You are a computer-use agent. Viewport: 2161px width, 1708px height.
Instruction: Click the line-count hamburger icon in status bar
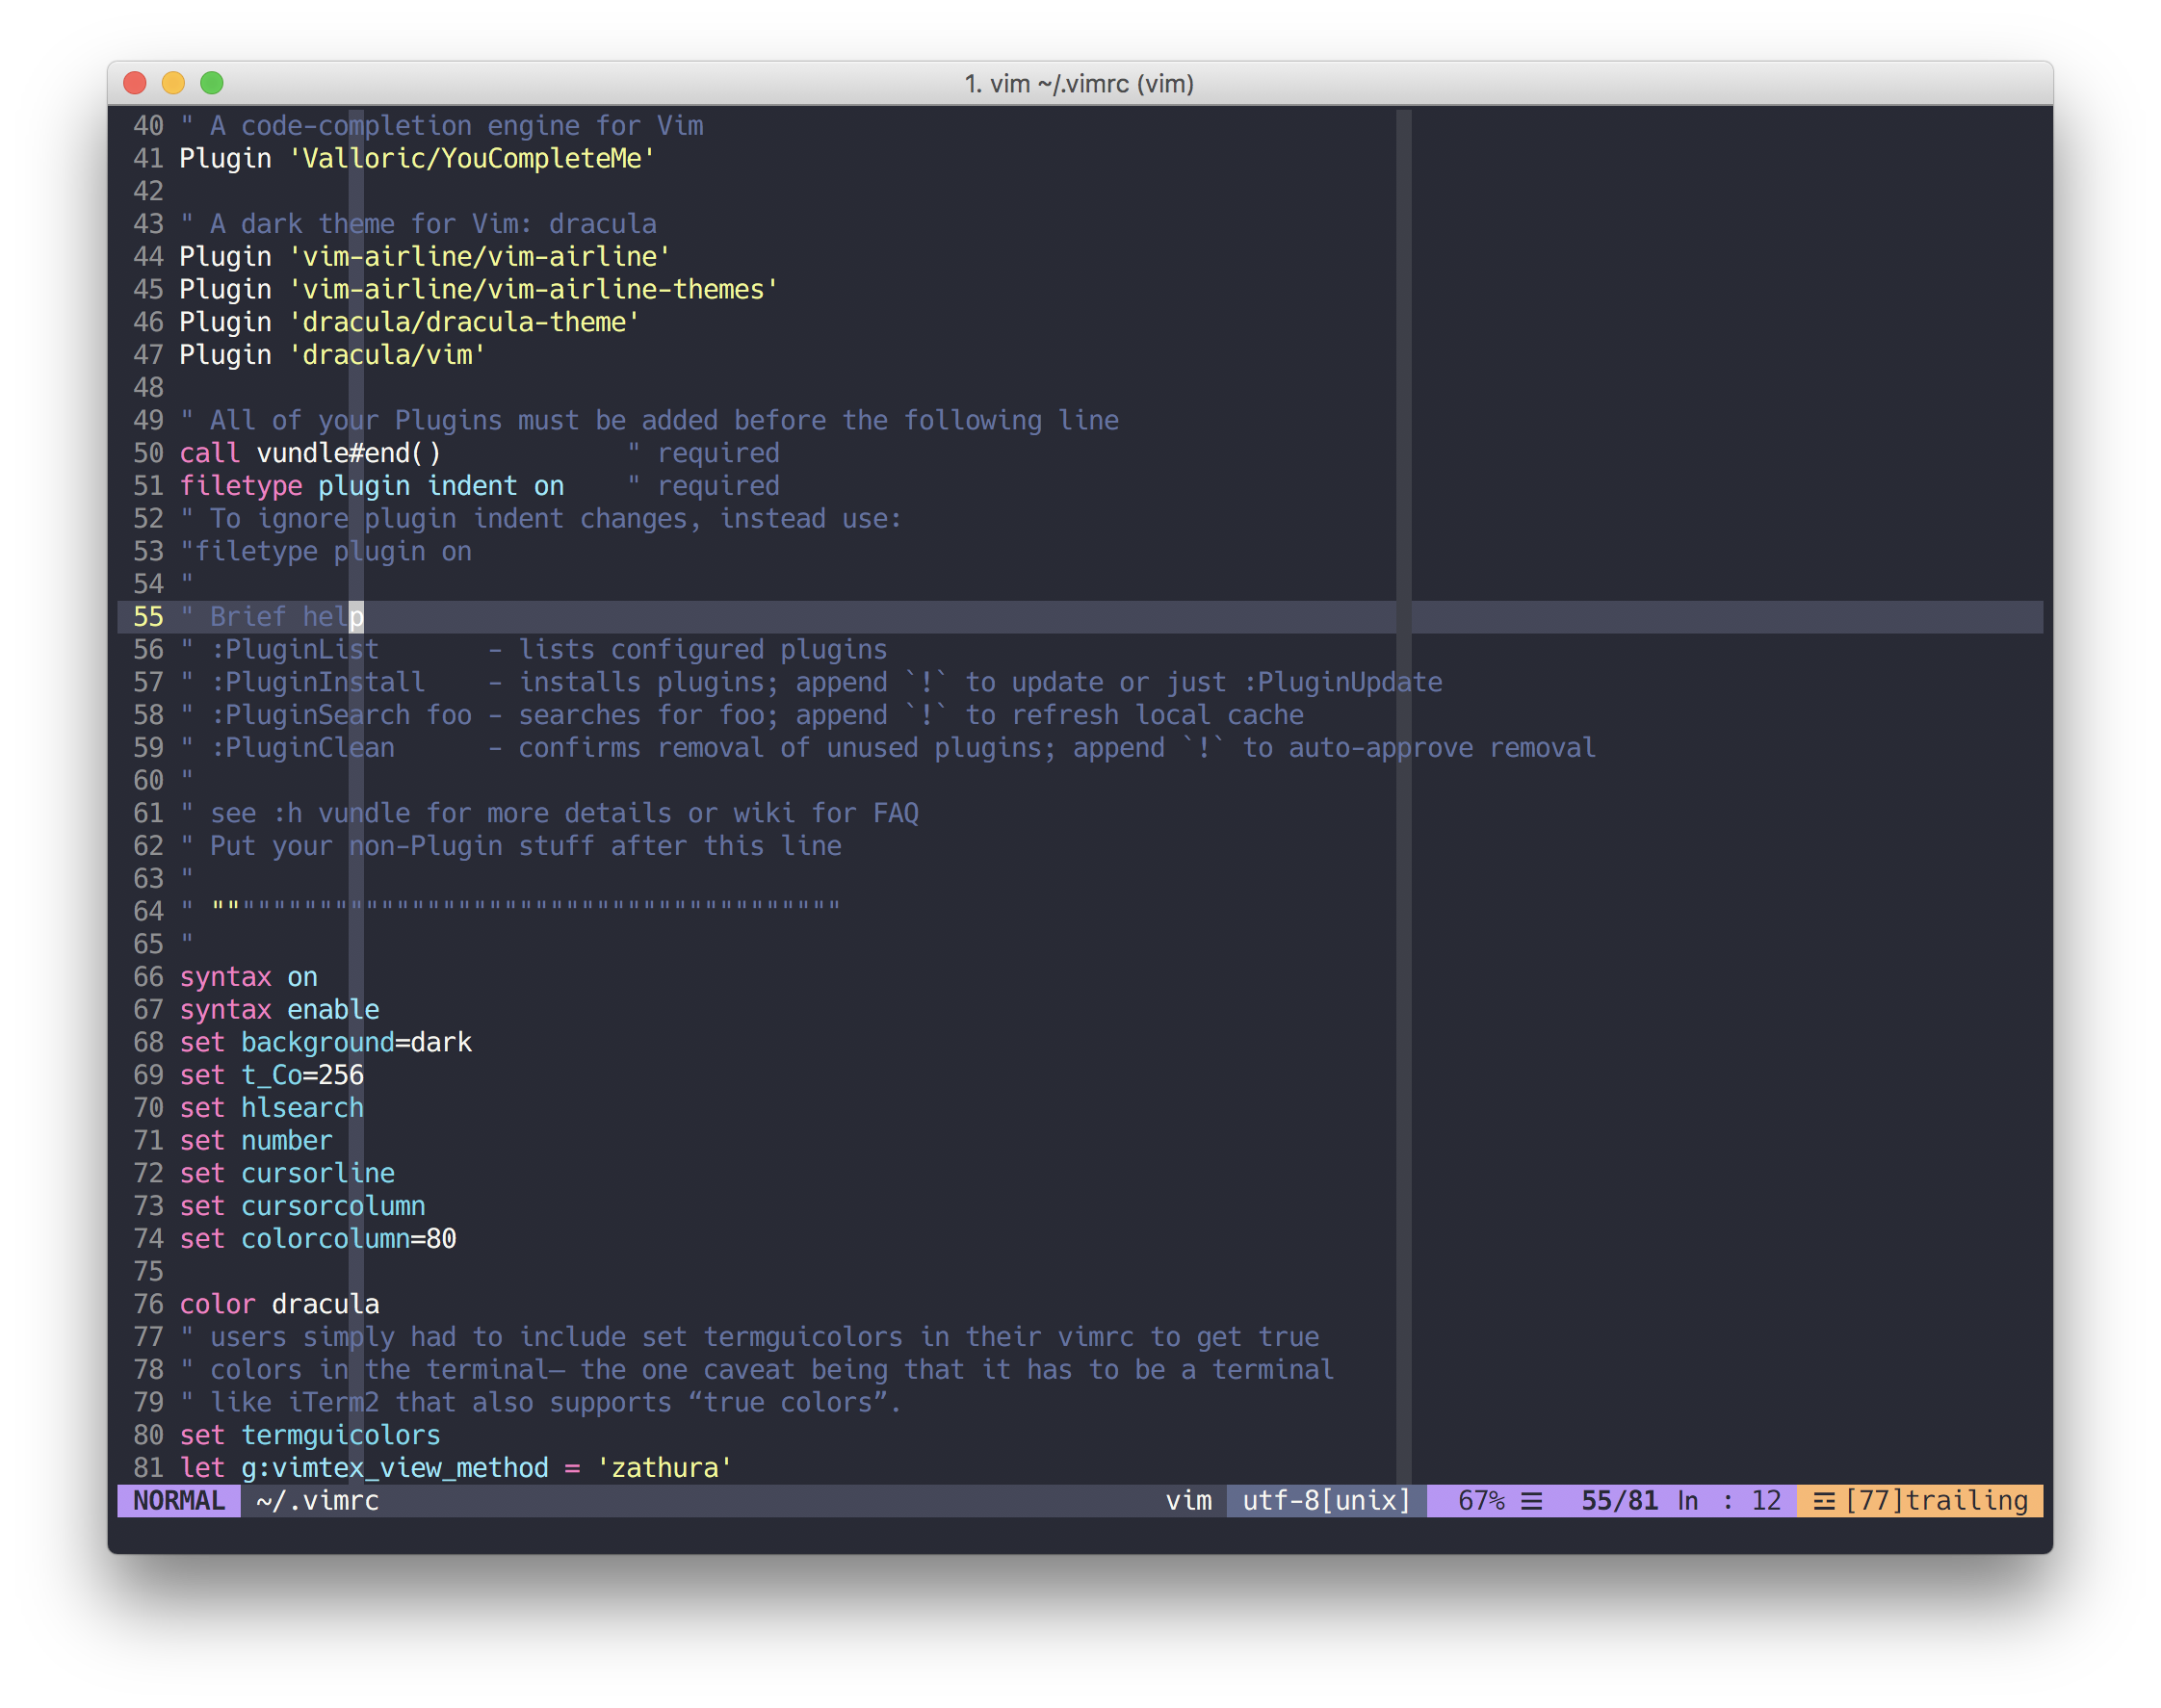point(1532,1500)
